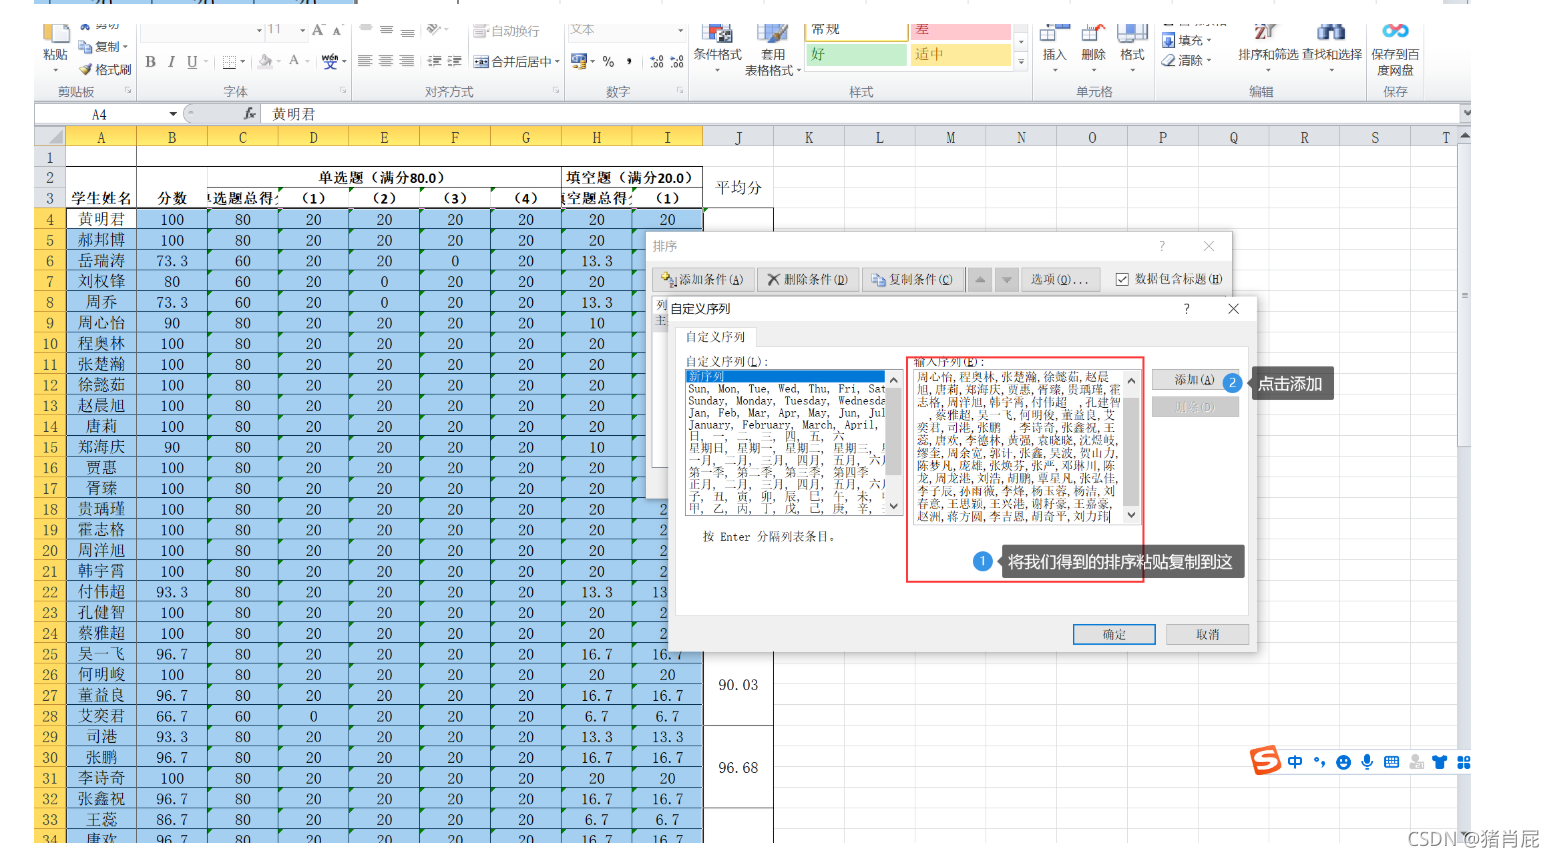Click 添加条件(A) in Sort dialog
Viewport: 1554px width, 857px height.
(x=702, y=280)
